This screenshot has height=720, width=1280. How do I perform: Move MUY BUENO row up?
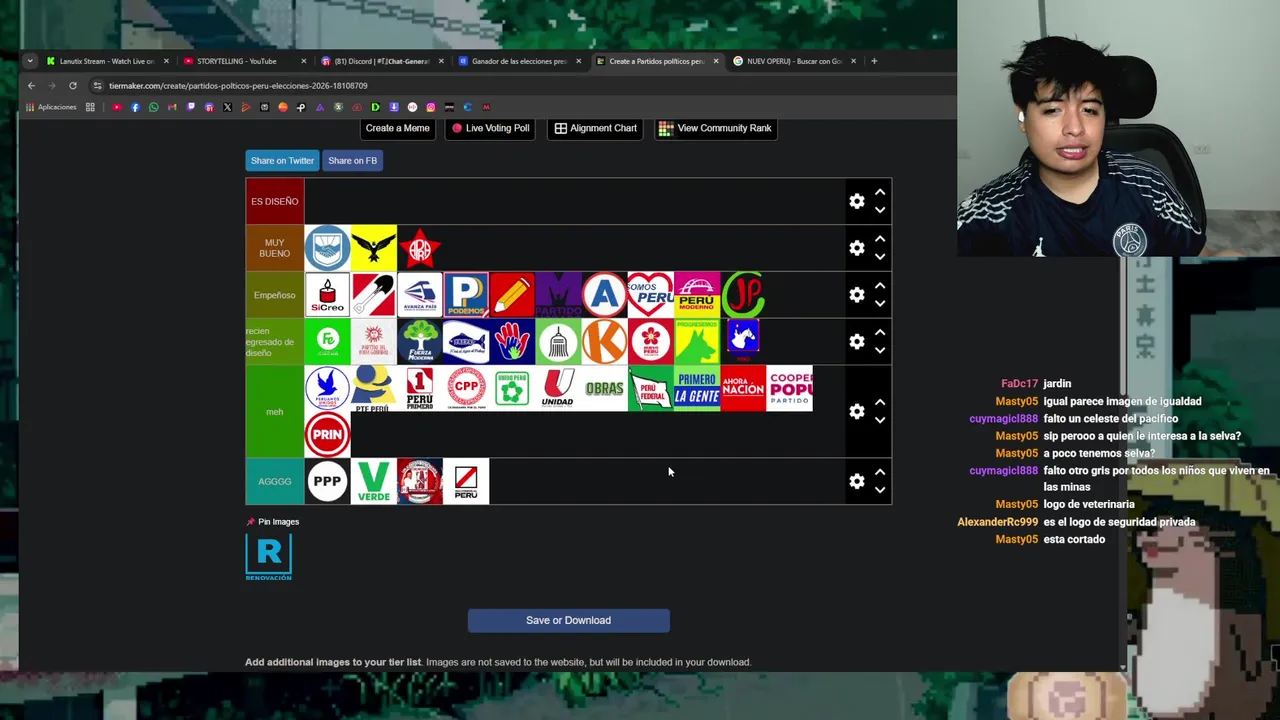pyautogui.click(x=880, y=239)
